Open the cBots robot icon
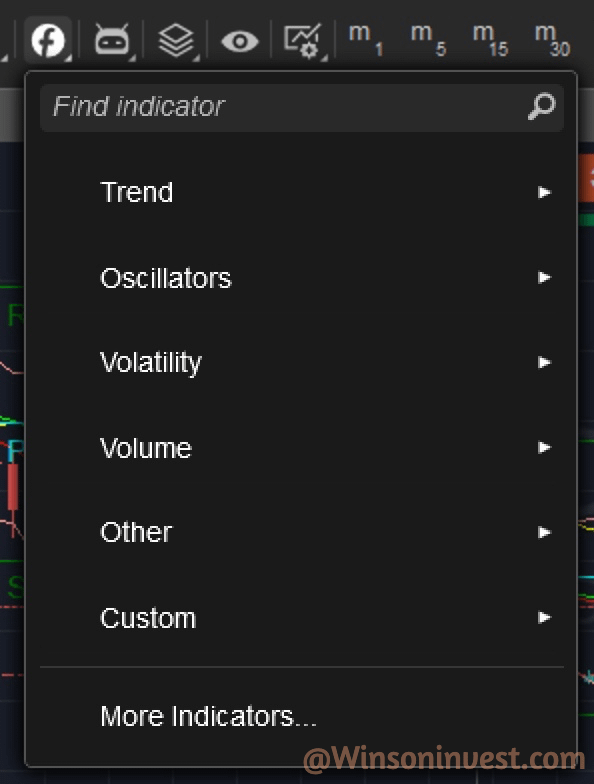Viewport: 594px width, 784px height. pos(112,40)
